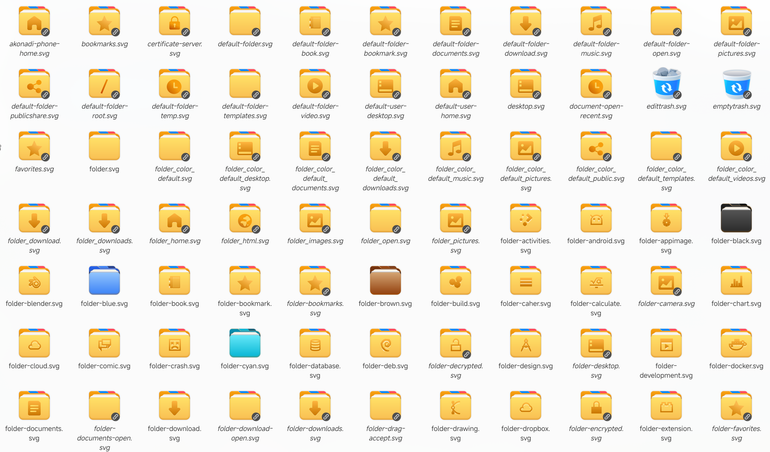Select the folder-black.svg icon
Screen dimensions: 770x452
click(736, 219)
